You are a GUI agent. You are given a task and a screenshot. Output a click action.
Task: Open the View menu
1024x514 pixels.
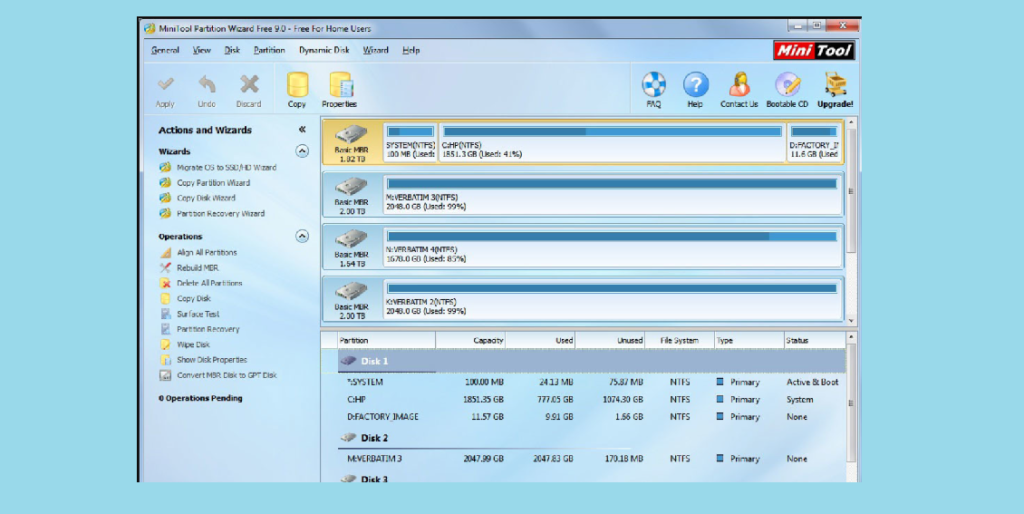point(202,50)
